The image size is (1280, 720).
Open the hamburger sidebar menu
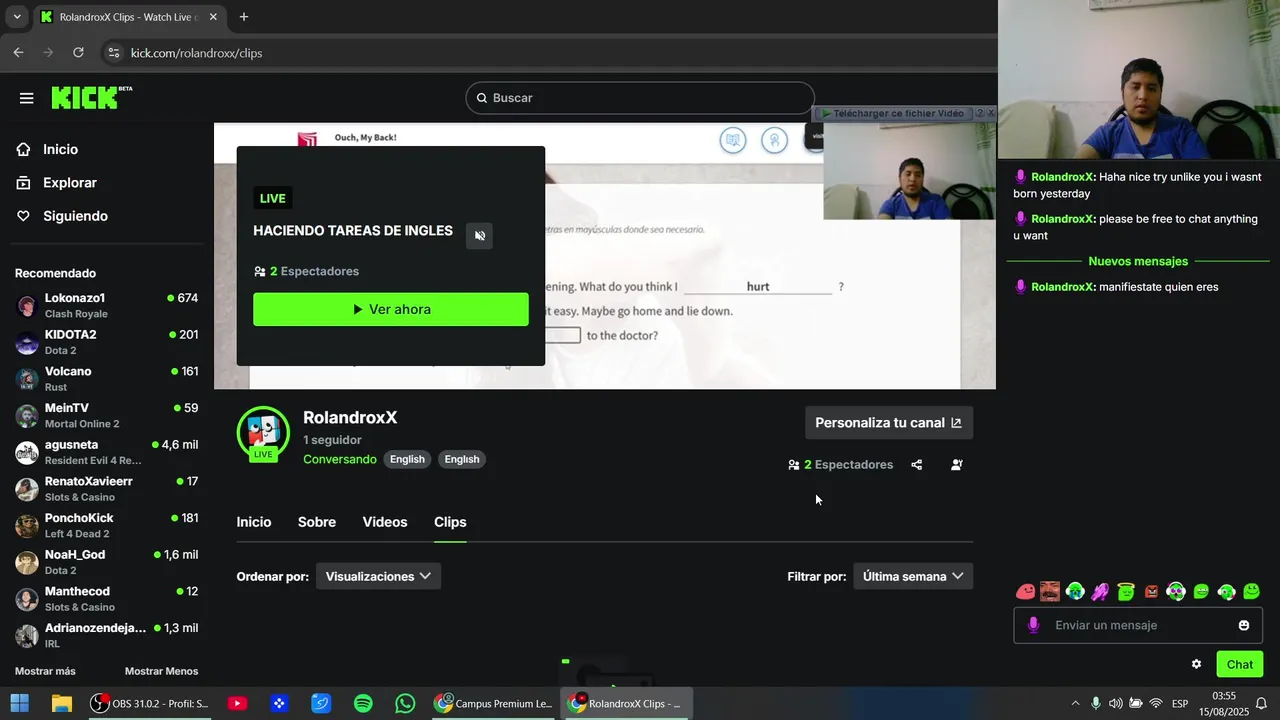(x=27, y=98)
